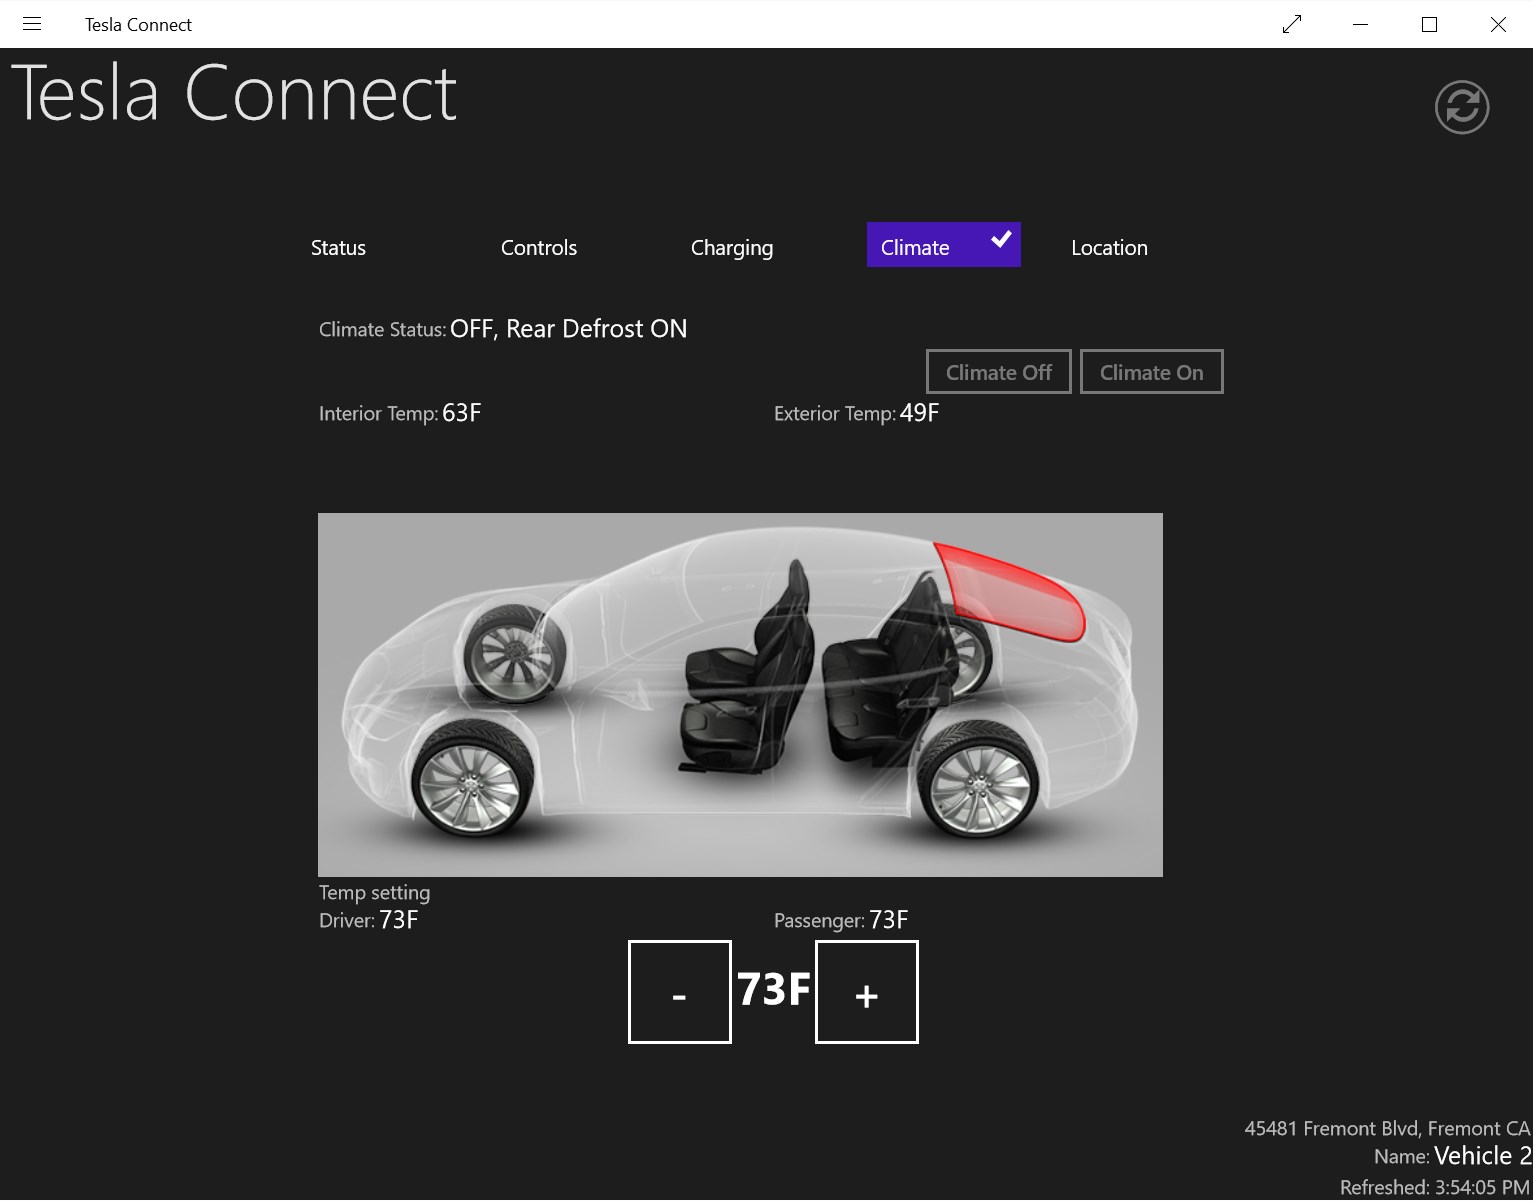
Task: Minimize the Tesla Connect window
Action: point(1360,24)
